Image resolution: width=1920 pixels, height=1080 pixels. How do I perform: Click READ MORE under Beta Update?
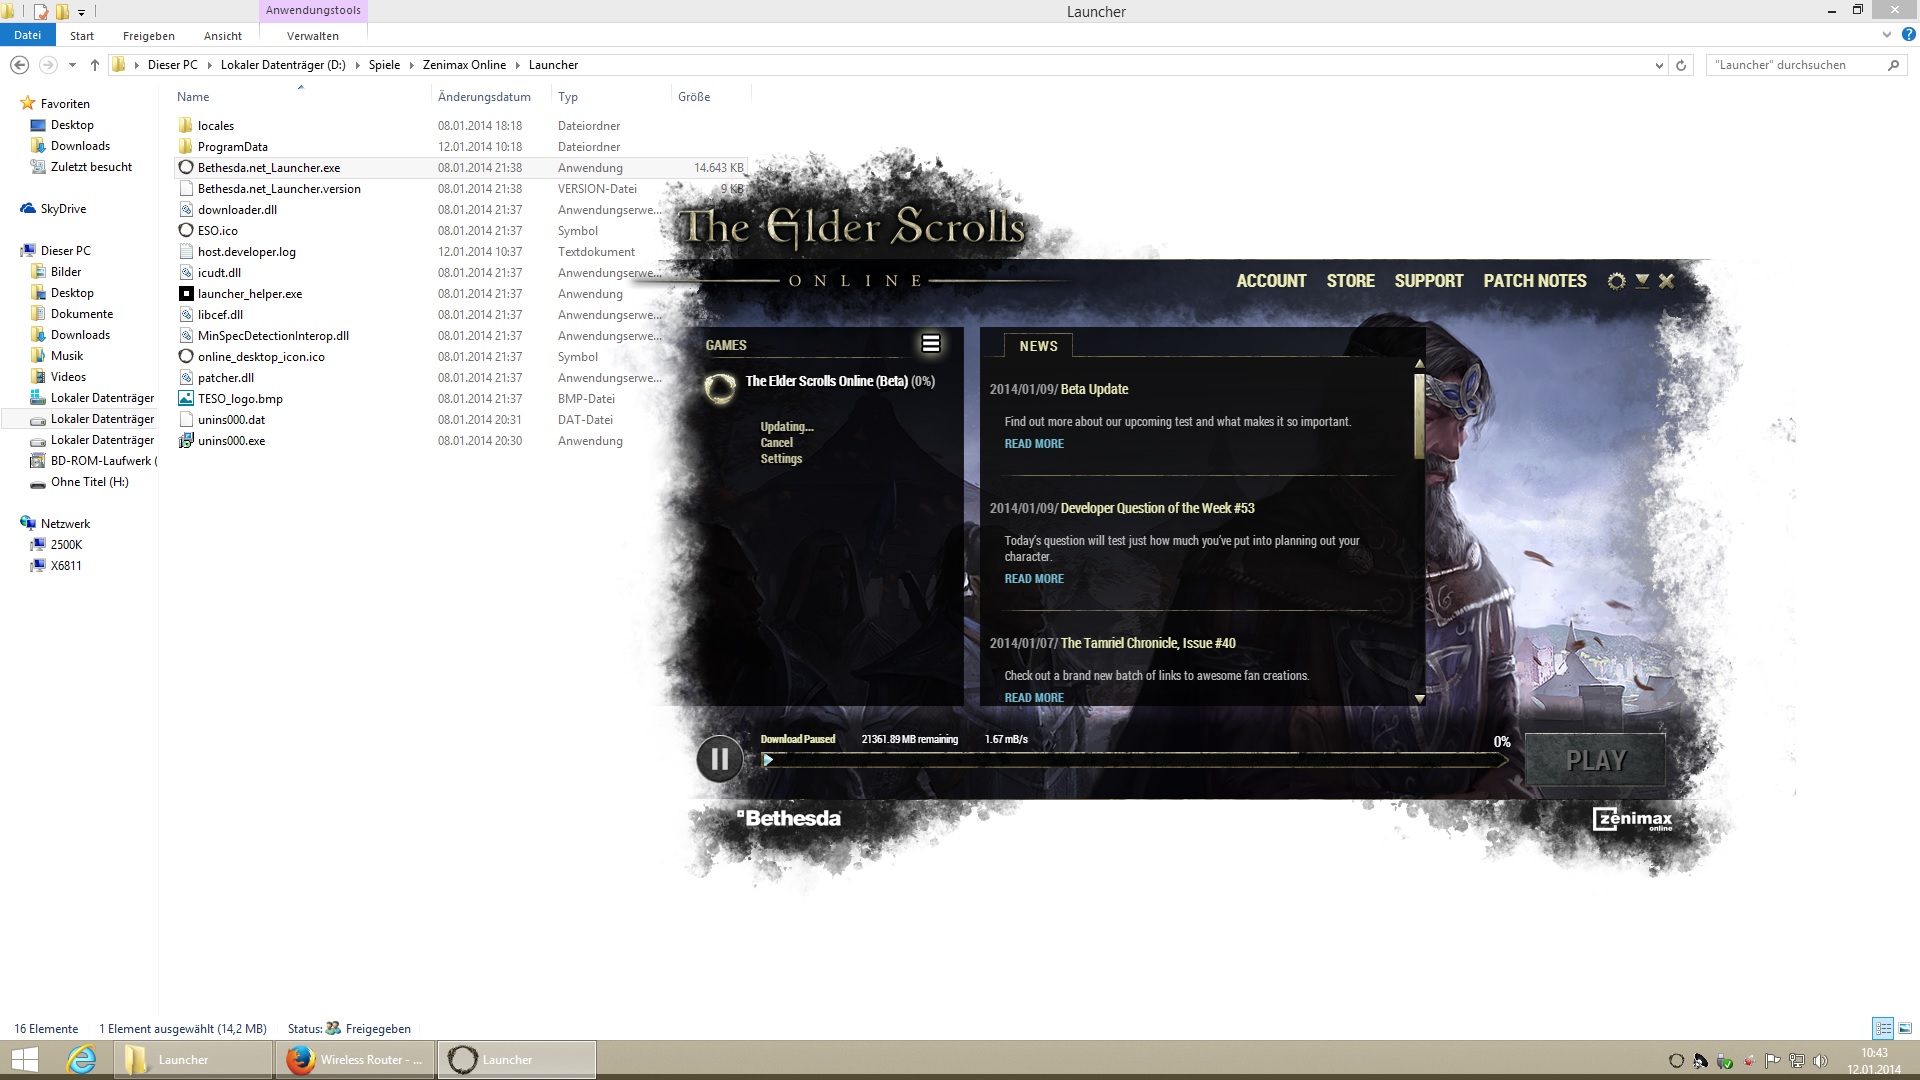pyautogui.click(x=1034, y=444)
